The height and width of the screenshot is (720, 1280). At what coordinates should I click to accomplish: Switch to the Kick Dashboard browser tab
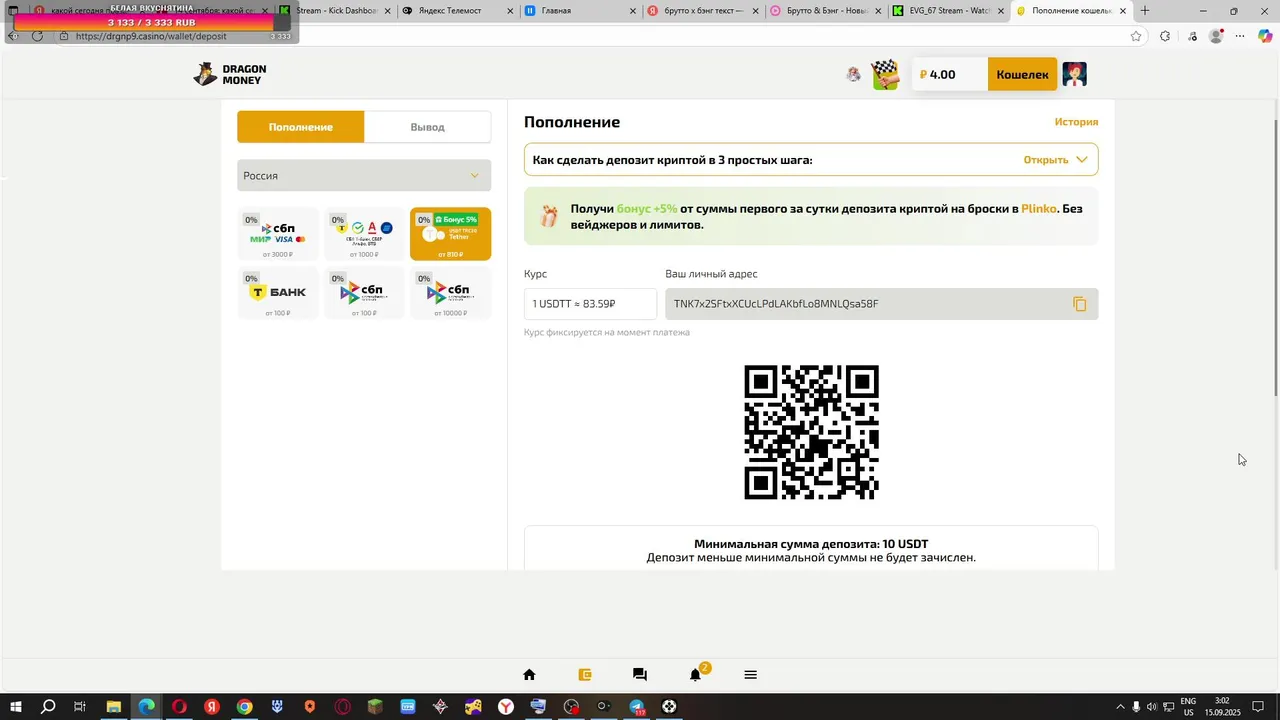click(x=333, y=11)
